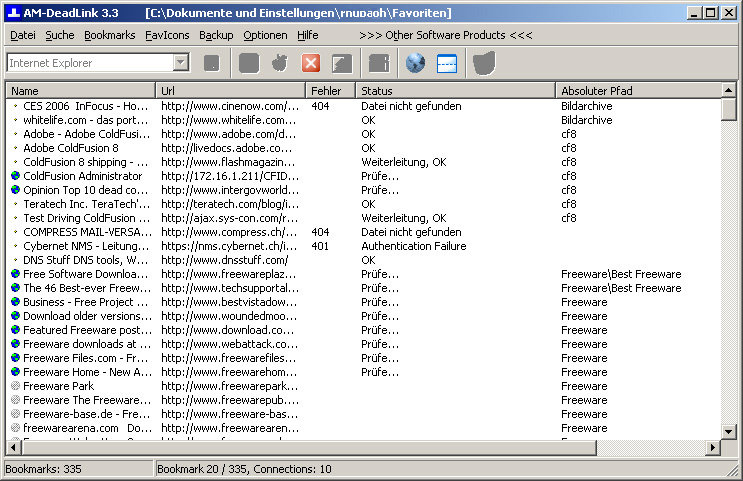Click URL http://www.dnsstuff.com/
743x481 pixels.
(x=224, y=260)
